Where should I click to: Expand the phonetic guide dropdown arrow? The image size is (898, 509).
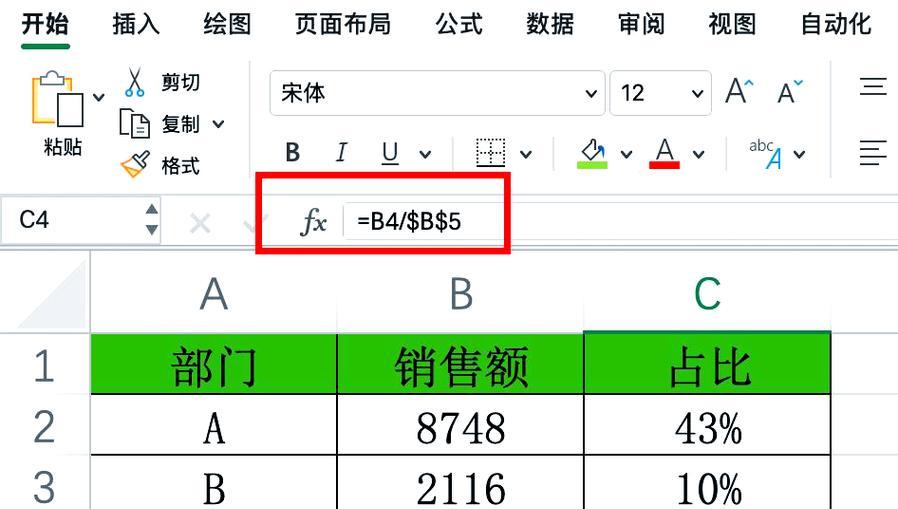click(x=799, y=154)
